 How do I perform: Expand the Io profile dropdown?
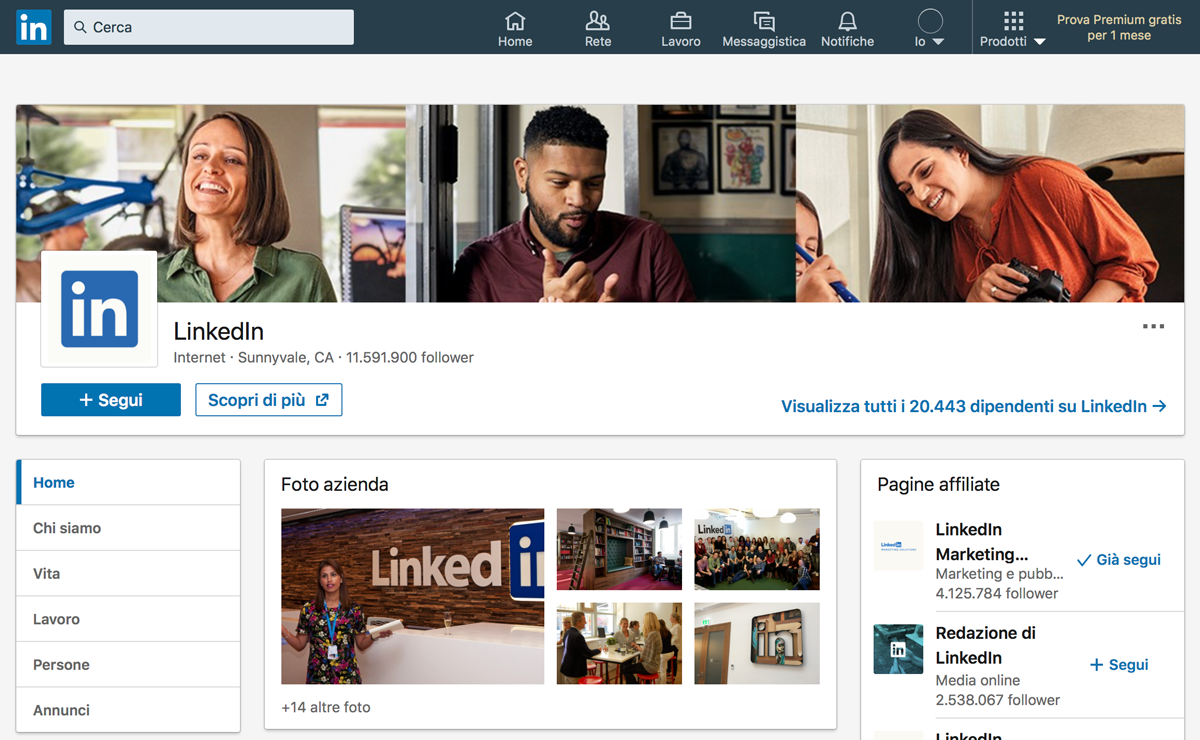tap(930, 42)
